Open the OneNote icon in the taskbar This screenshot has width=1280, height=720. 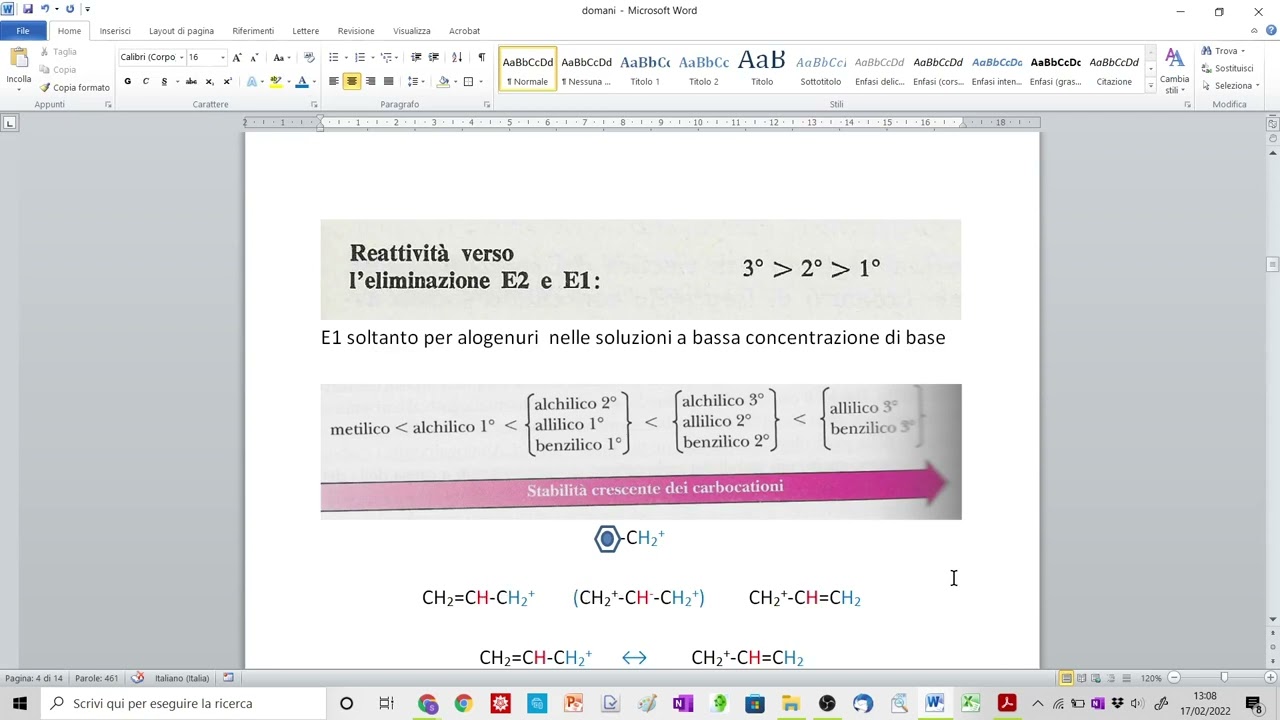point(682,703)
